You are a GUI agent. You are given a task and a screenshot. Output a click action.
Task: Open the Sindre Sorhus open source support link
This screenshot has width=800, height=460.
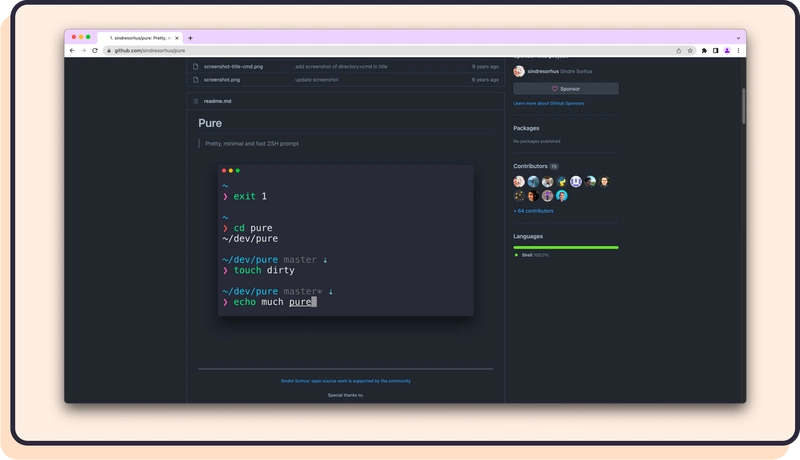(345, 381)
